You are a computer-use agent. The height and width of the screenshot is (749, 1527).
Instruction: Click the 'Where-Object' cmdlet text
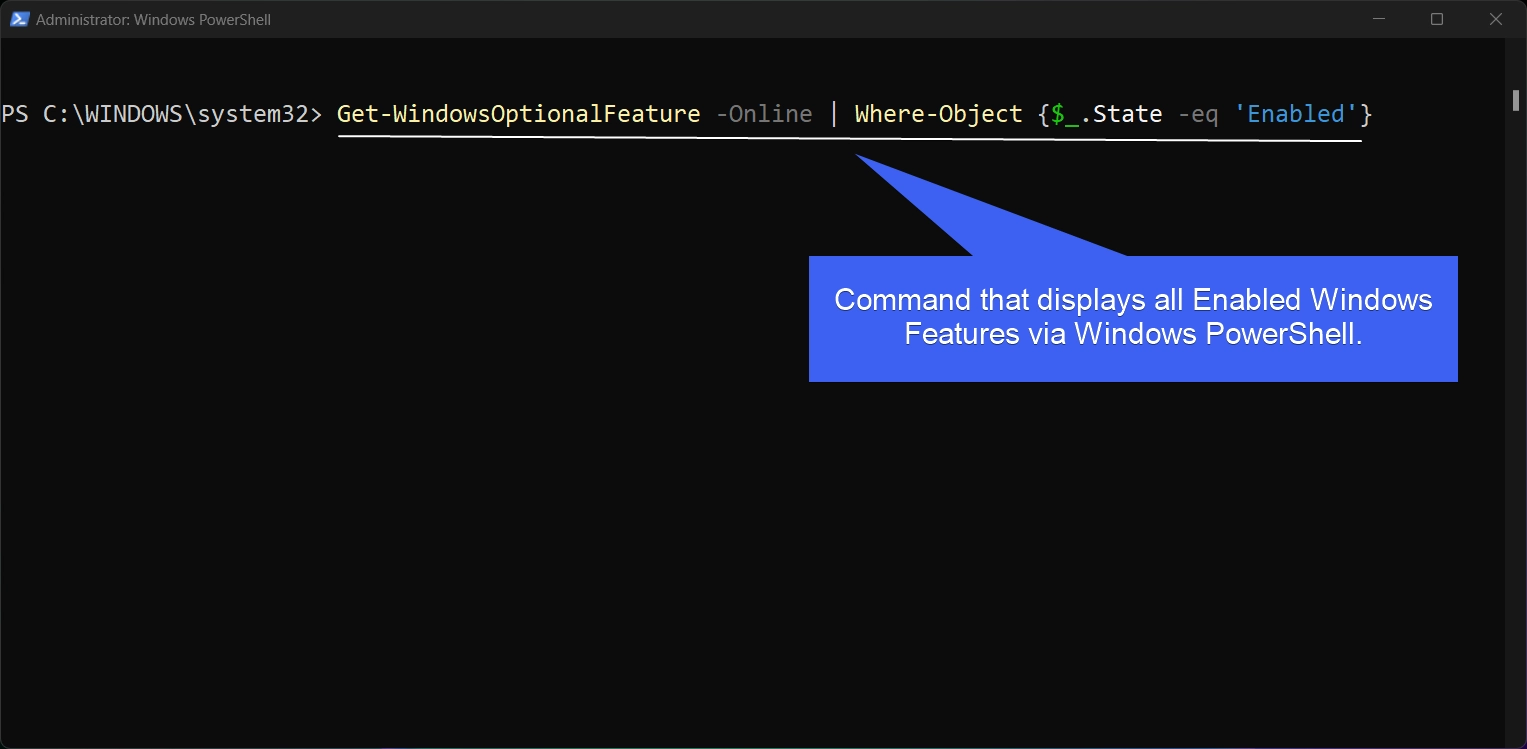click(x=938, y=114)
